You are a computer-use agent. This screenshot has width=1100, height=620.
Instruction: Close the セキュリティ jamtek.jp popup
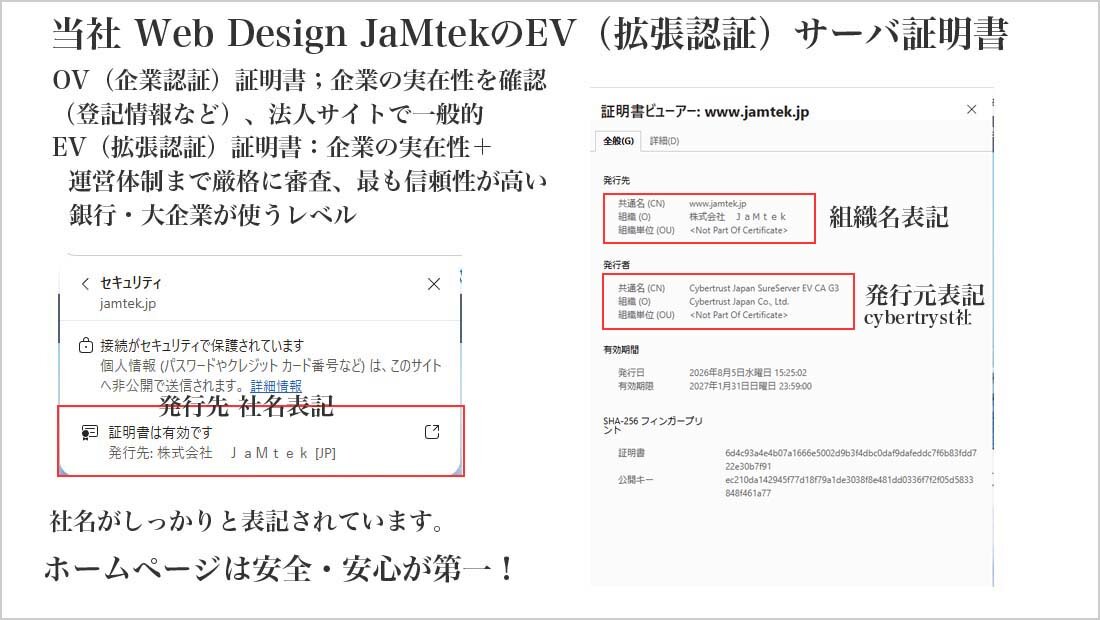coord(434,283)
